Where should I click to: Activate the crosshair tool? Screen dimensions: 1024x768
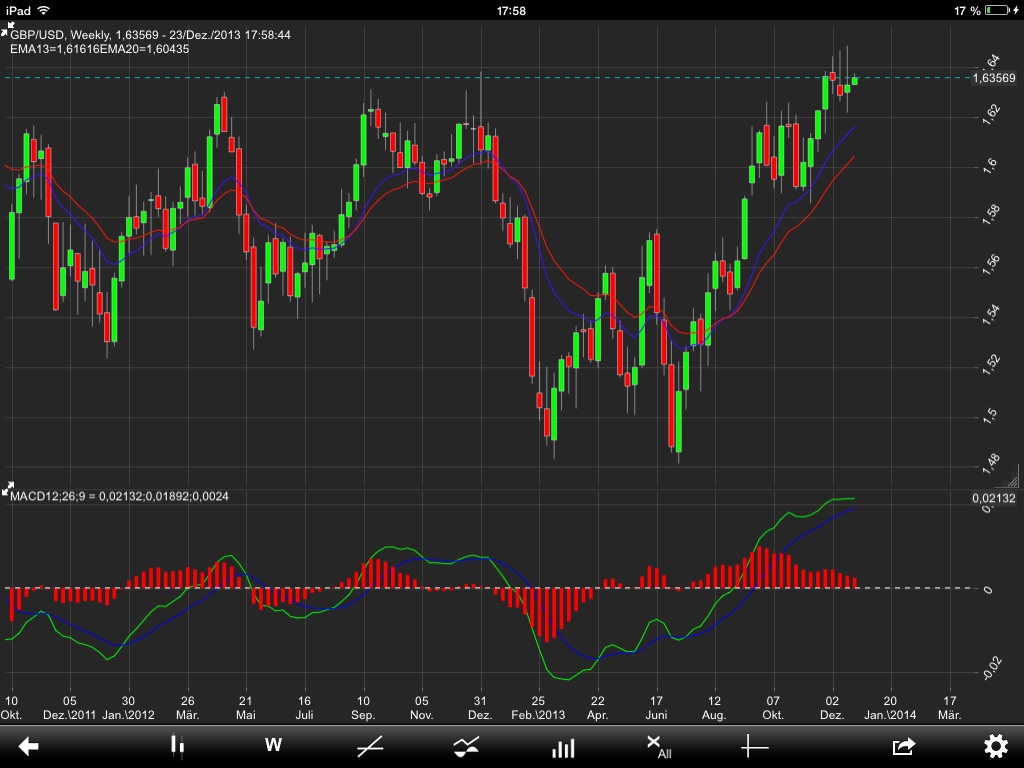pos(755,746)
